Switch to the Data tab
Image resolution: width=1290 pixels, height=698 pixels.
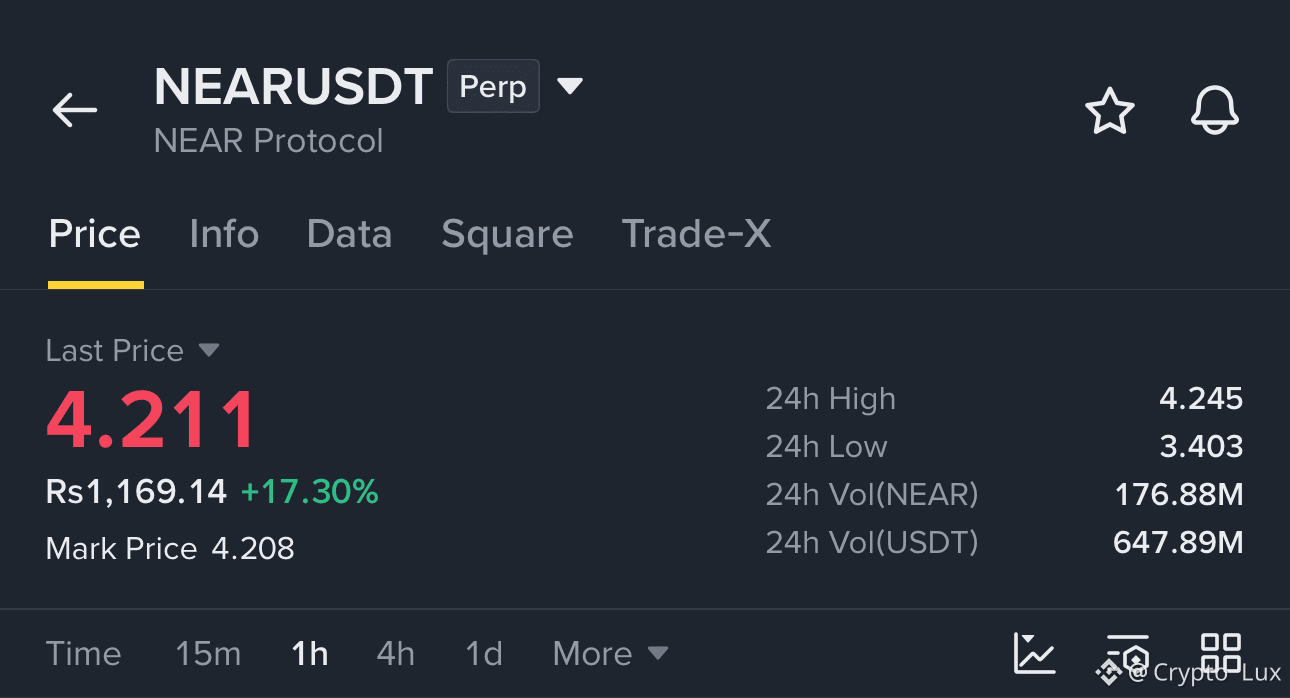click(x=349, y=234)
